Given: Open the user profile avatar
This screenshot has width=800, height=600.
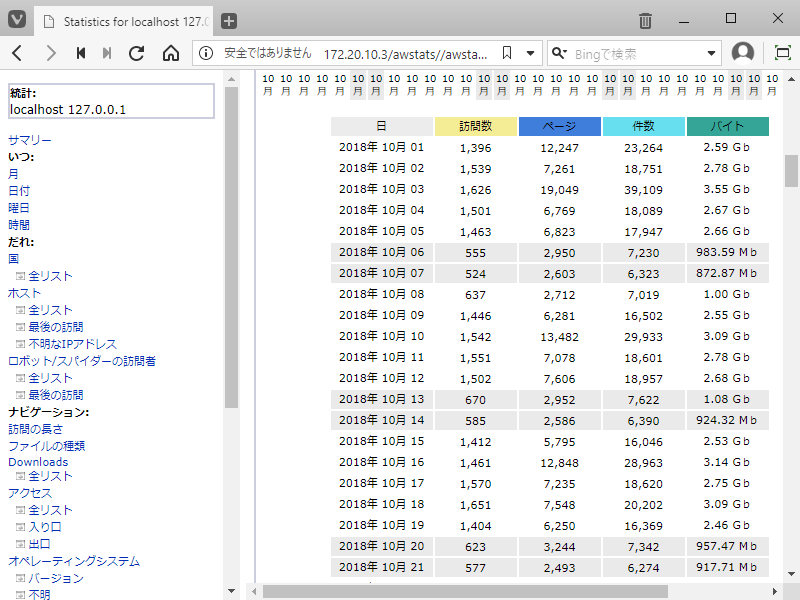Looking at the screenshot, I should tap(743, 53).
